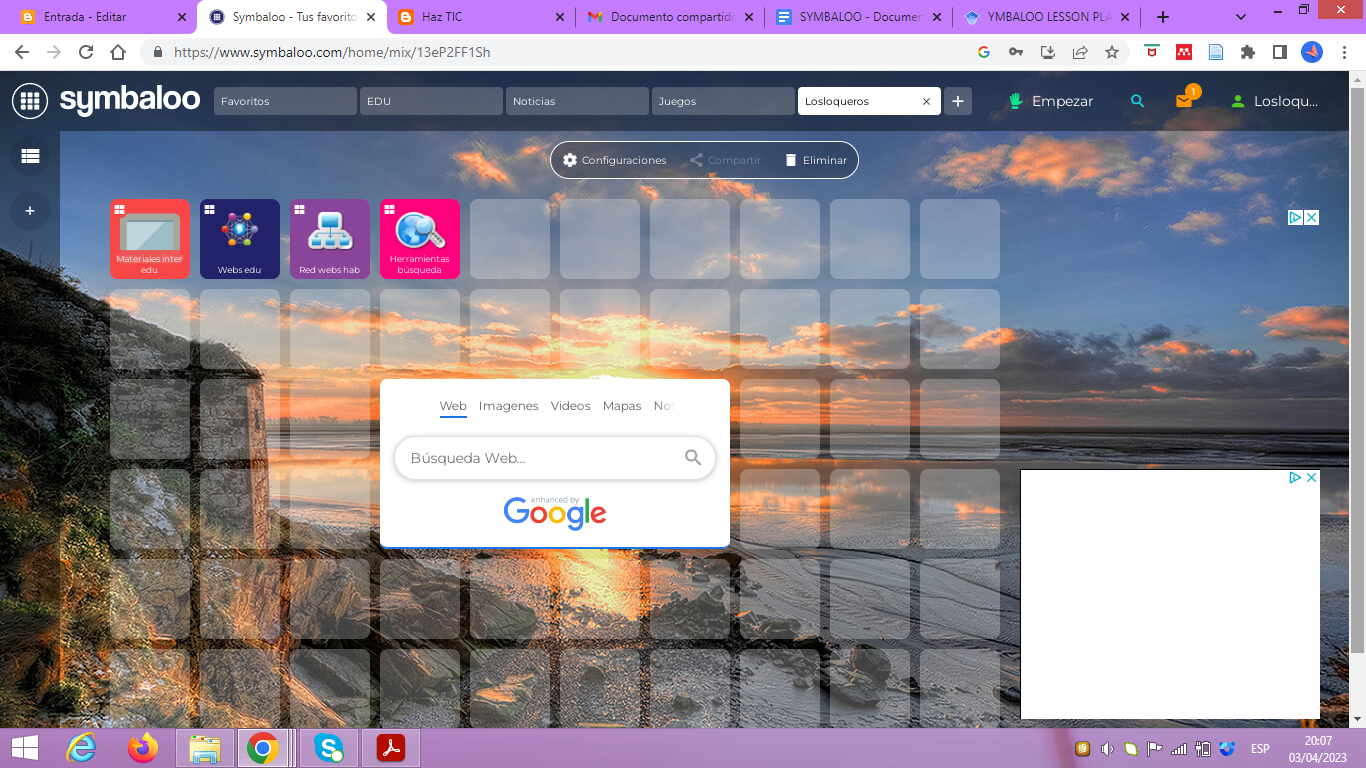Select Videos search type
1366x768 pixels.
click(571, 406)
